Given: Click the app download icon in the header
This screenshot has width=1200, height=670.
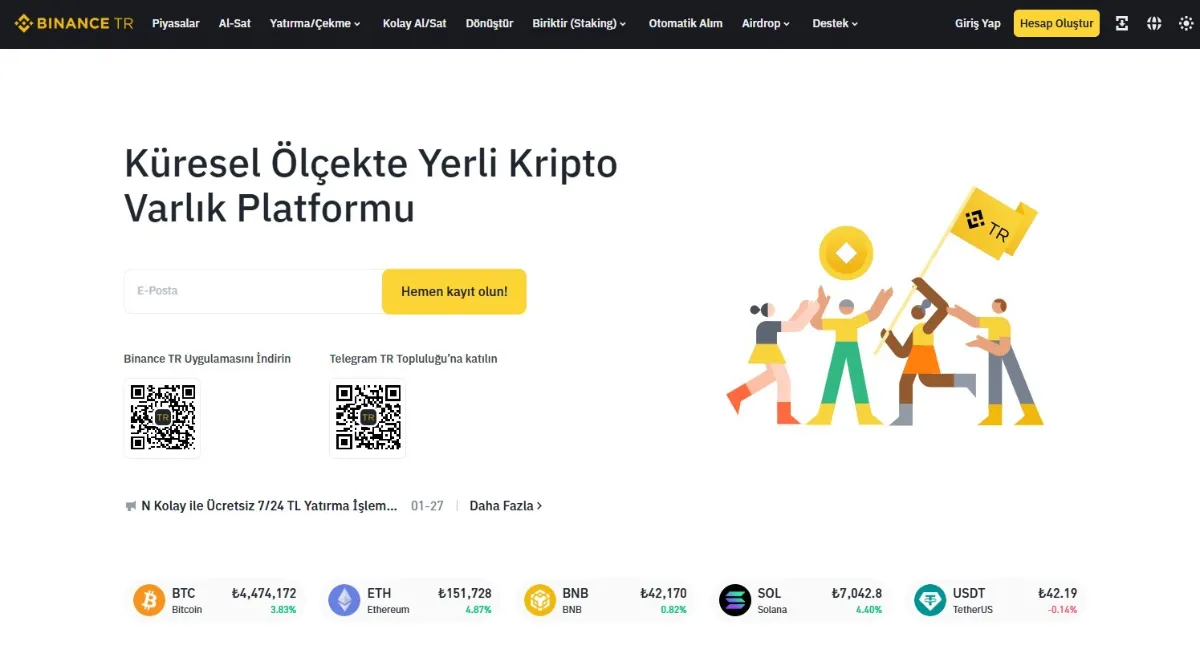Looking at the screenshot, I should [x=1121, y=22].
